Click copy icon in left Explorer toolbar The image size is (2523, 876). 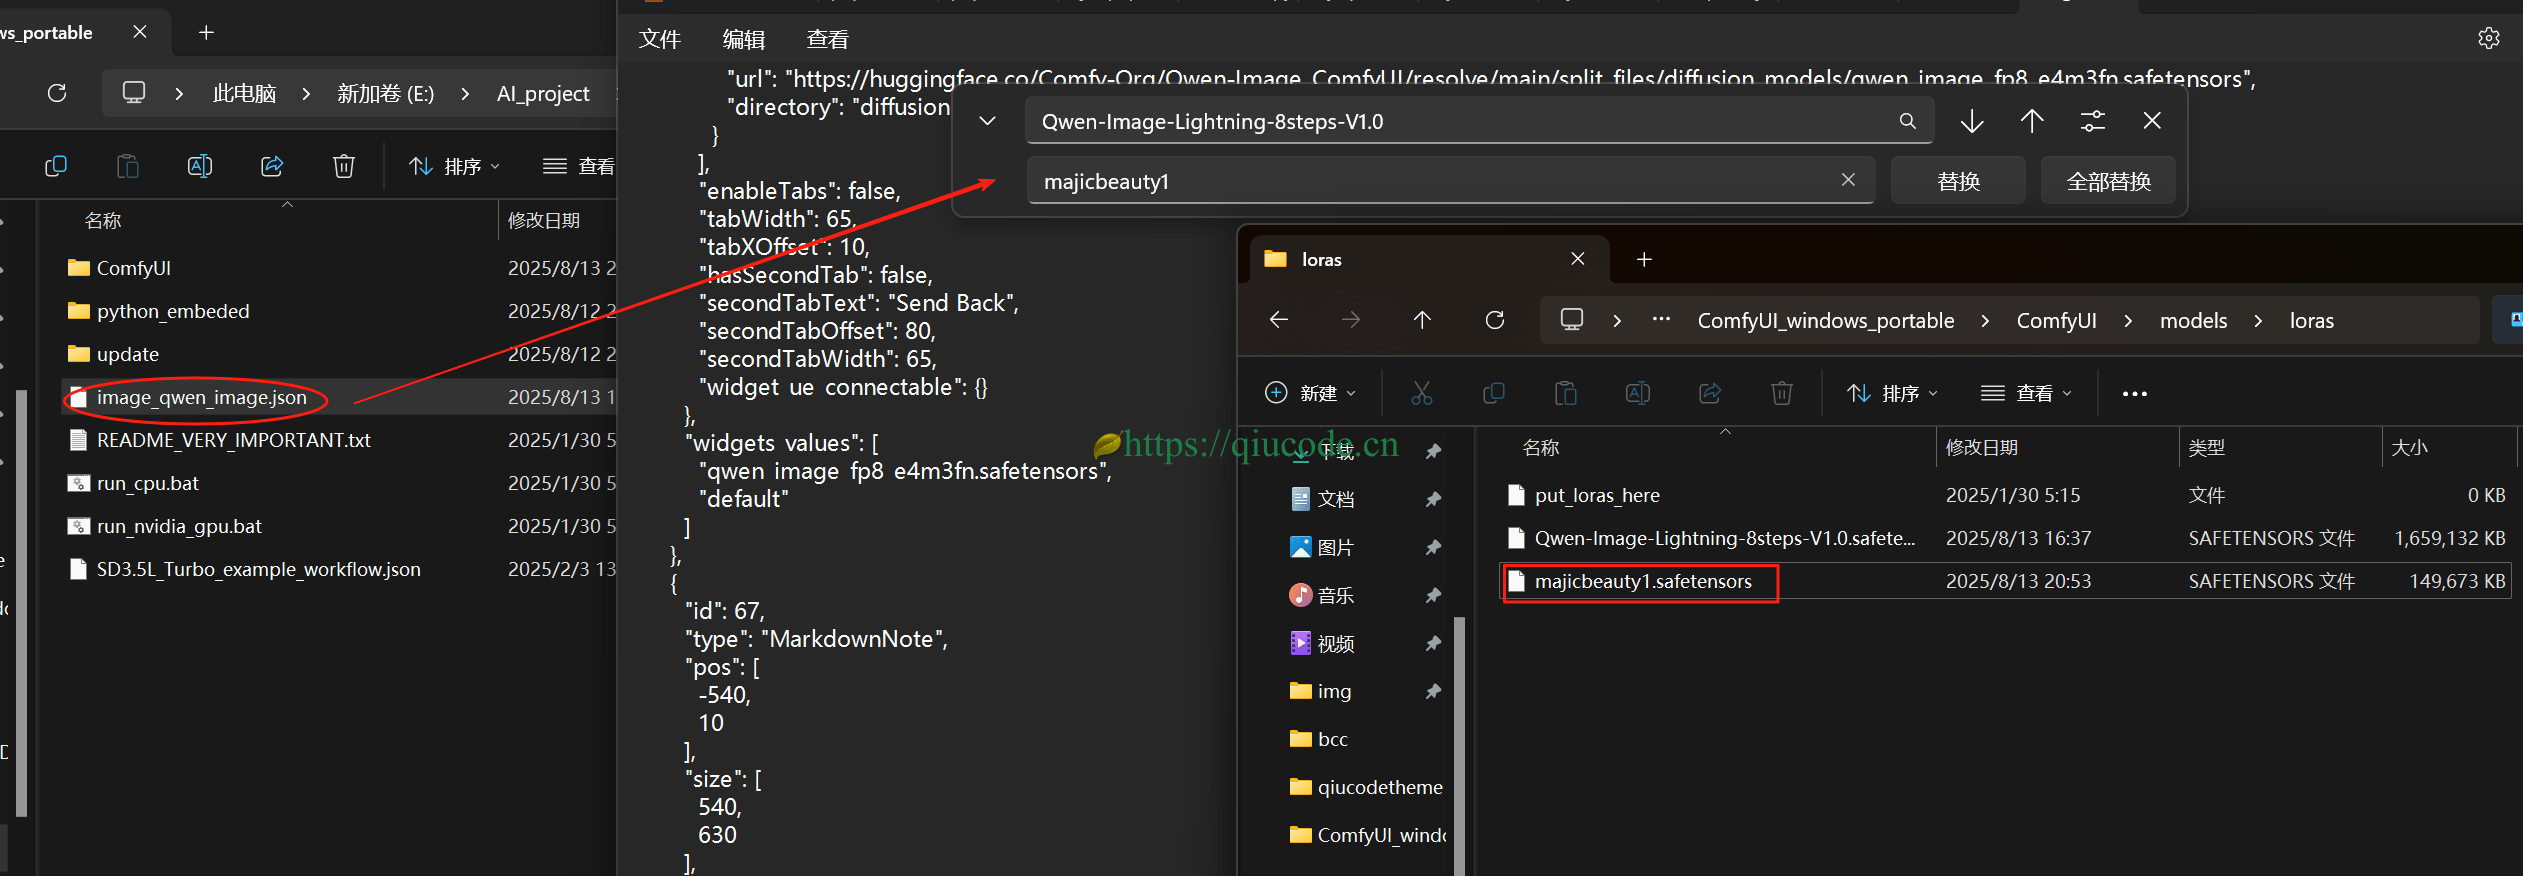(56, 166)
